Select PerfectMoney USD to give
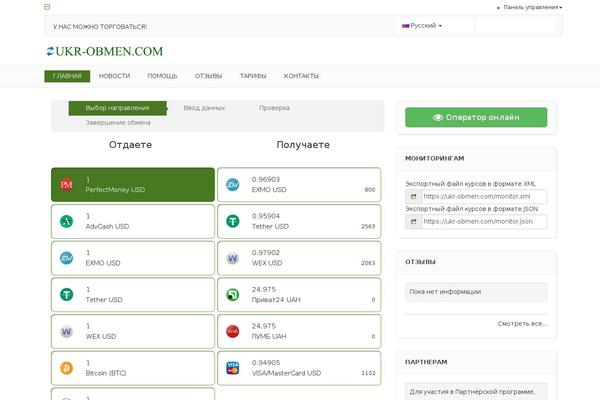Viewport: 600px width, 400px height. tap(133, 184)
